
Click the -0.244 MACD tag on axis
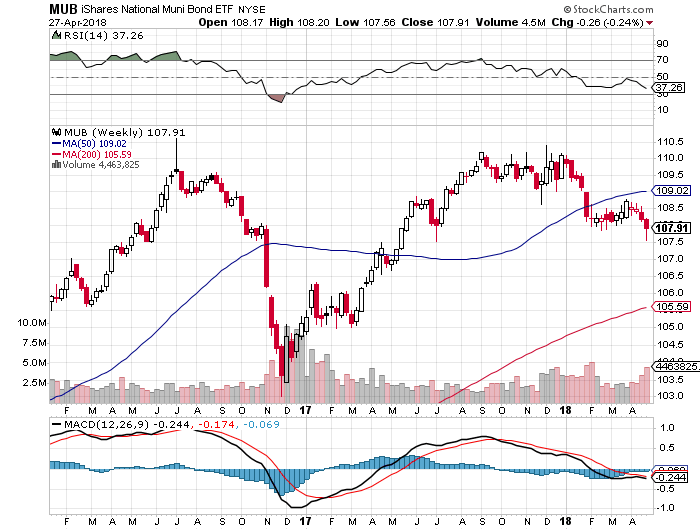pos(669,478)
